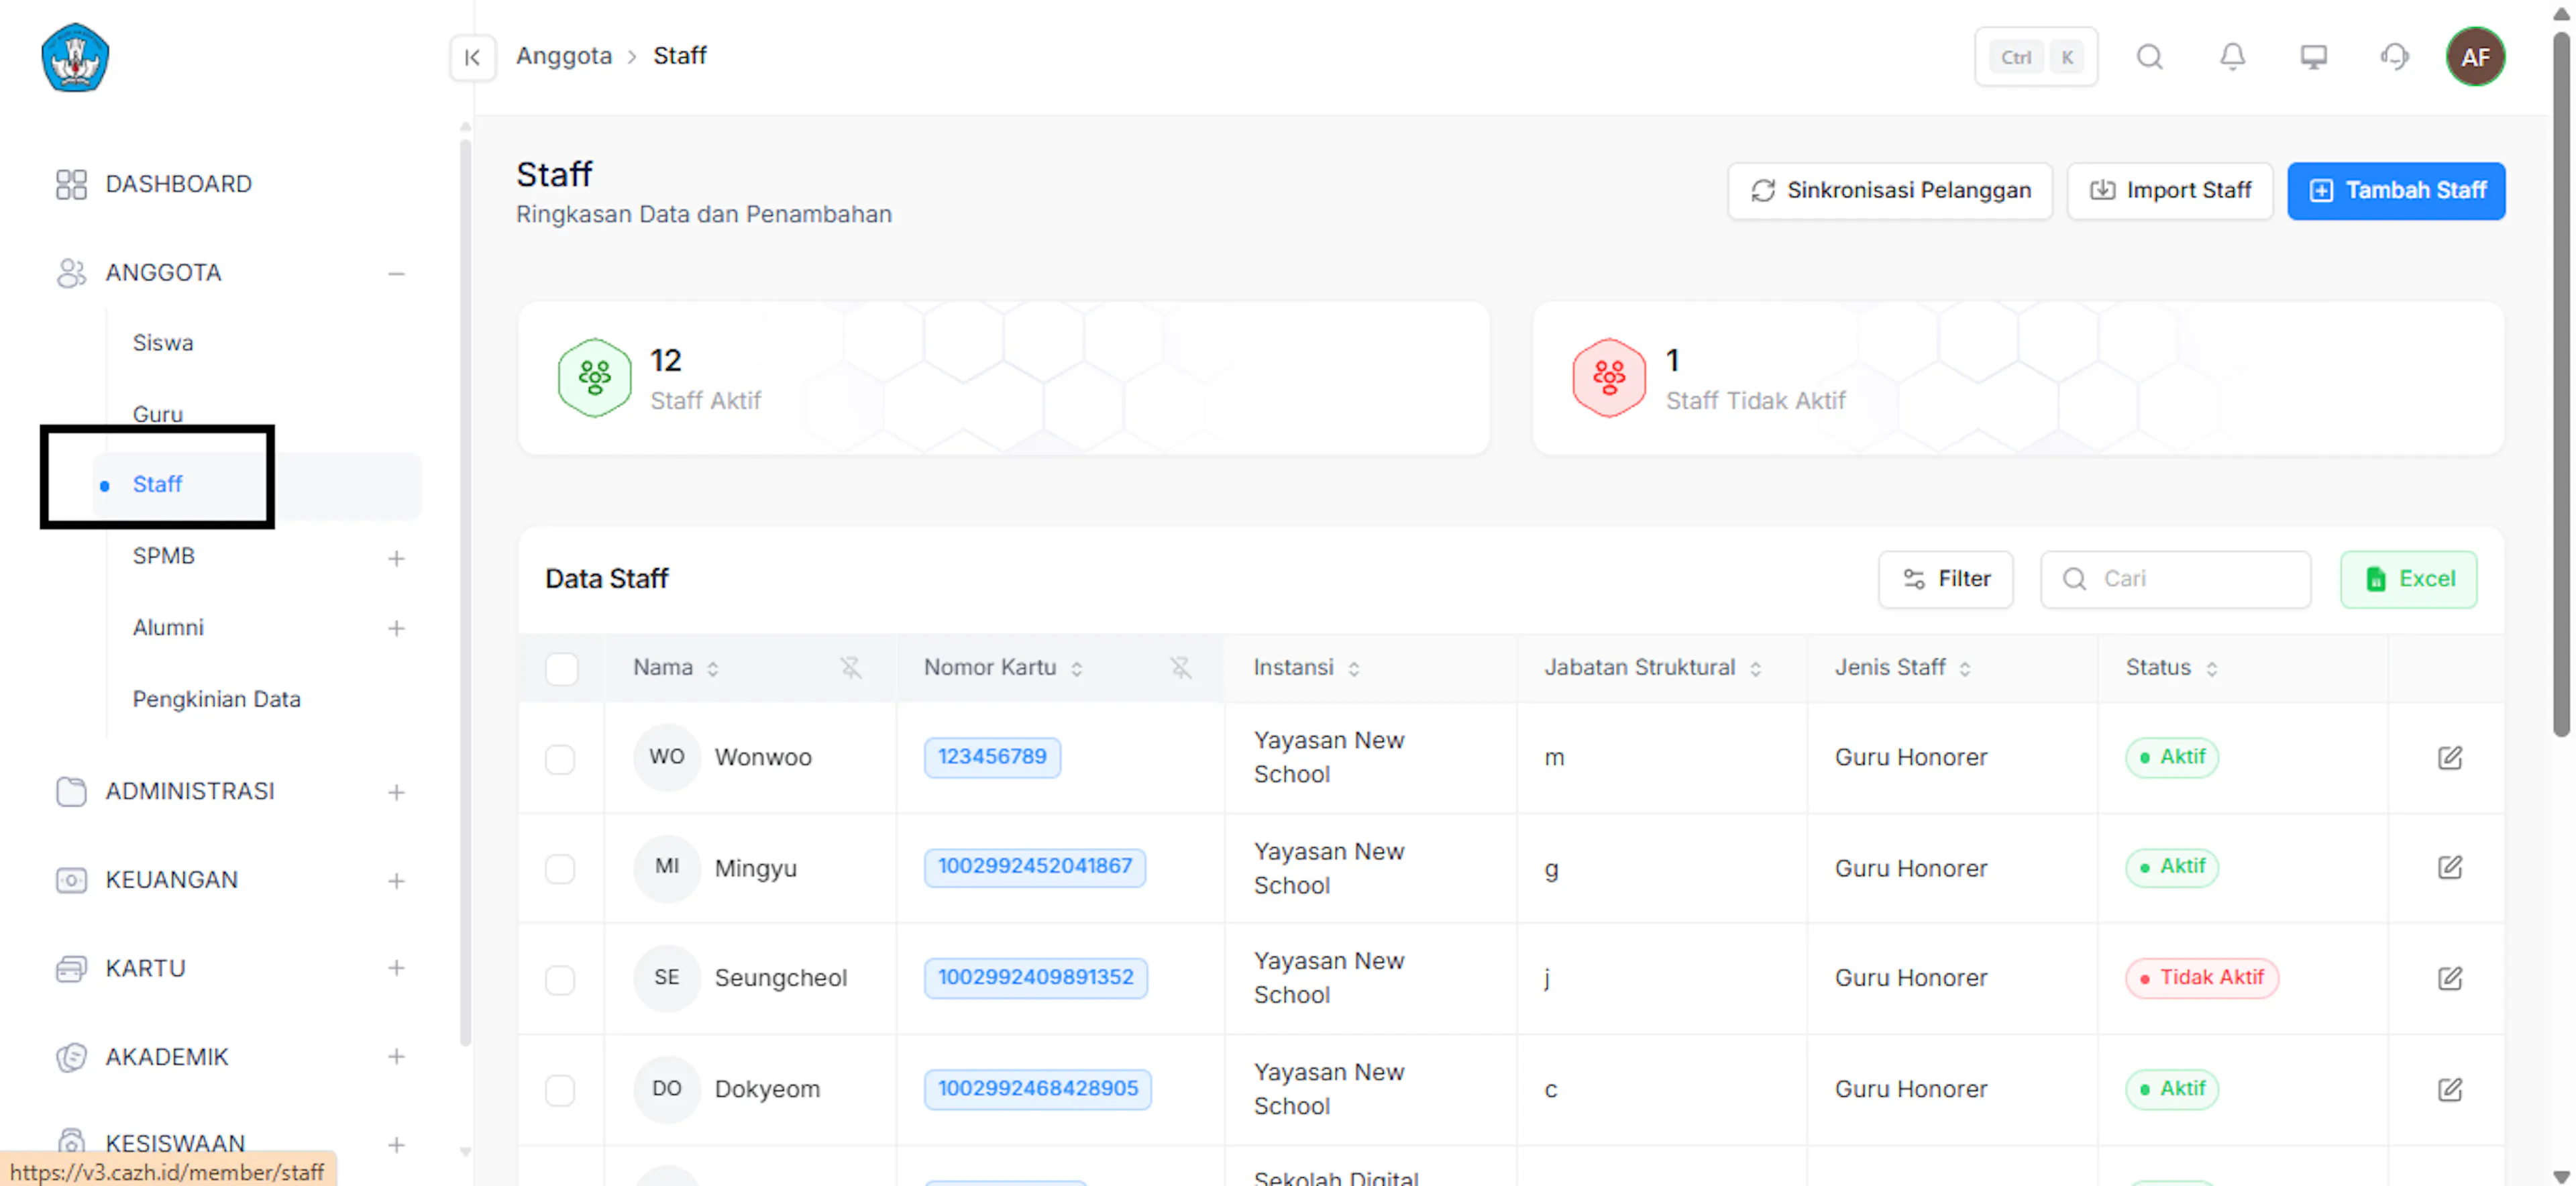Sort by Jenis Staff column
This screenshot has width=2576, height=1186.
(x=1965, y=669)
